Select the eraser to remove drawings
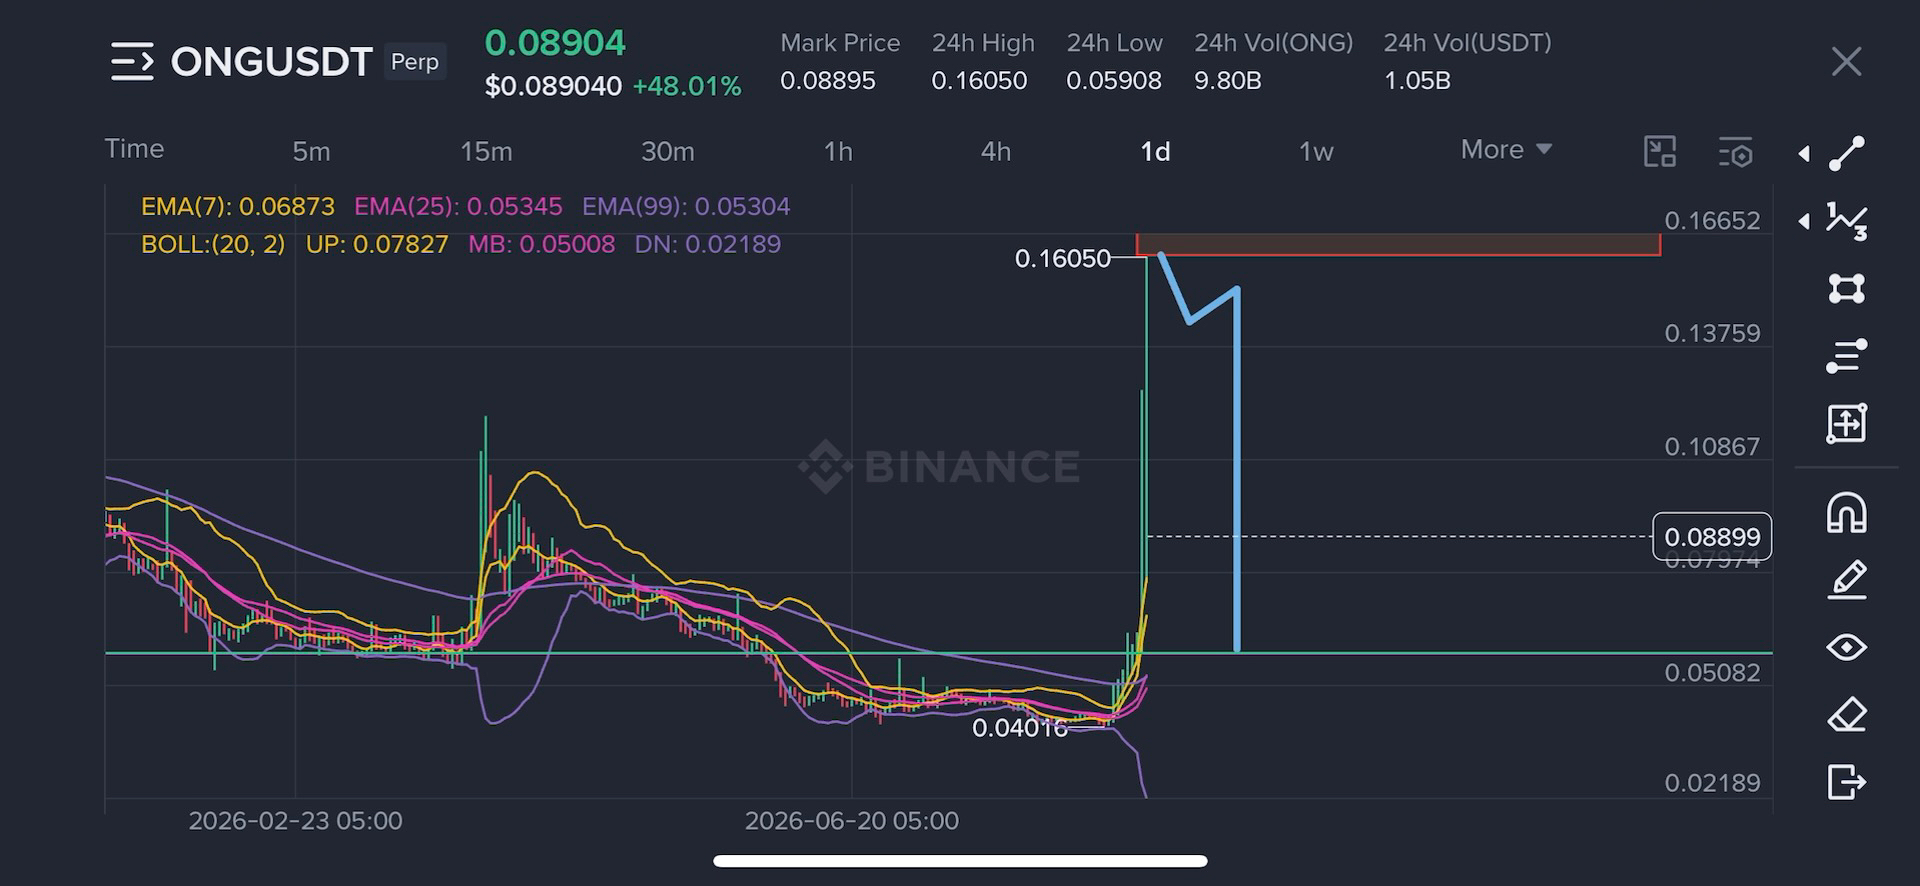The image size is (1920, 886). 1846,714
